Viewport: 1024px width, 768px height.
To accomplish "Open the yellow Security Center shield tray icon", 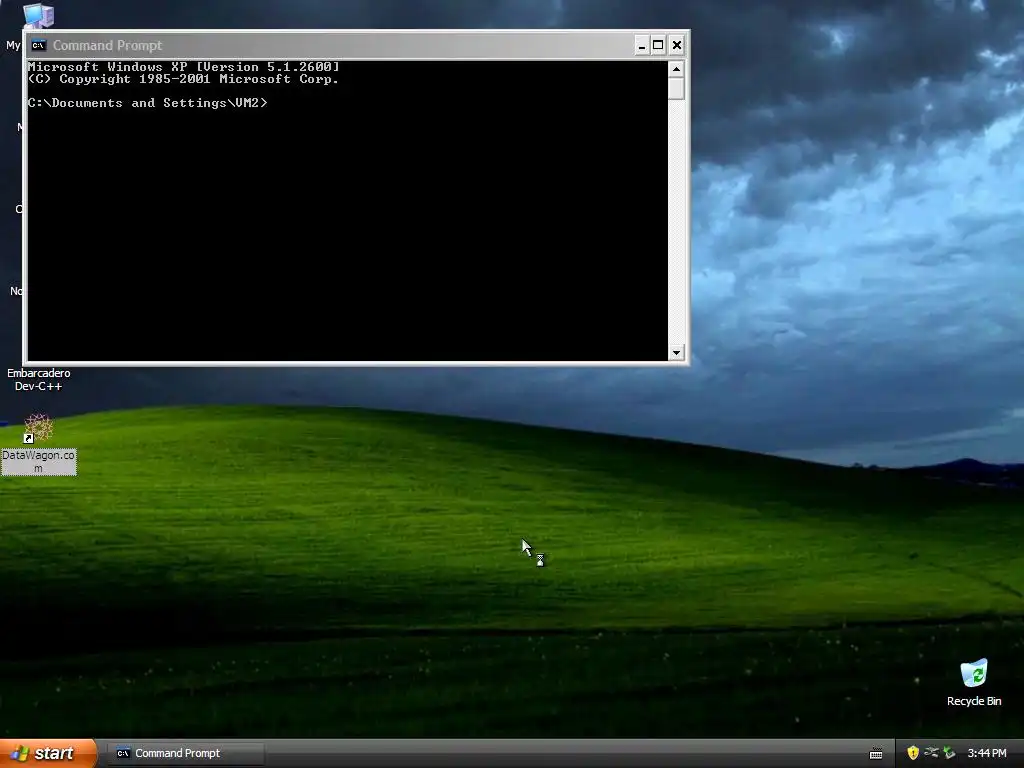I will click(x=913, y=753).
